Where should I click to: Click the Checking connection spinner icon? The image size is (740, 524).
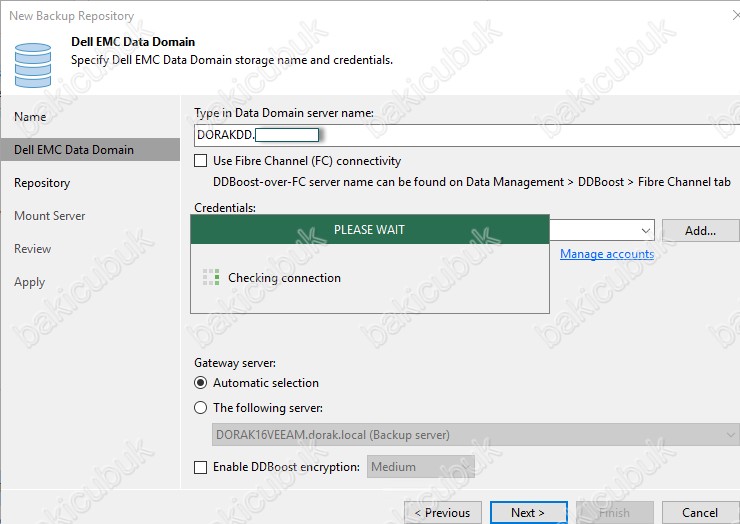tap(211, 277)
